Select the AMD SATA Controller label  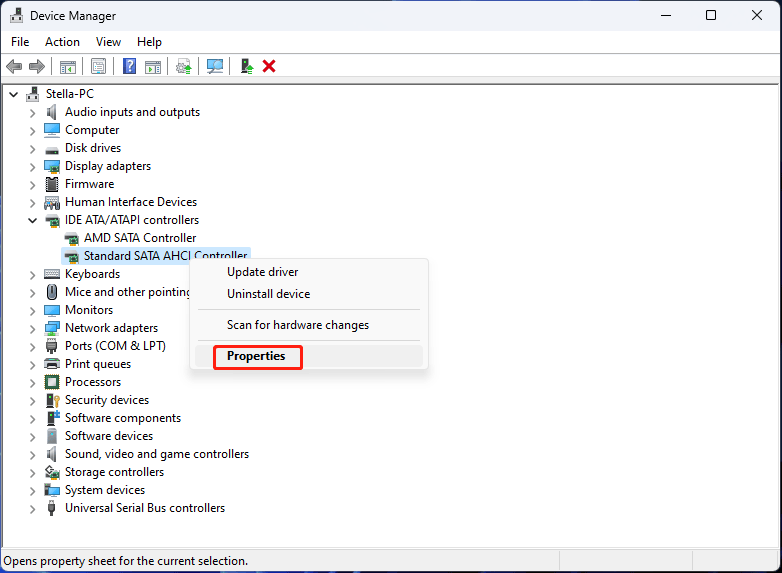tap(140, 238)
